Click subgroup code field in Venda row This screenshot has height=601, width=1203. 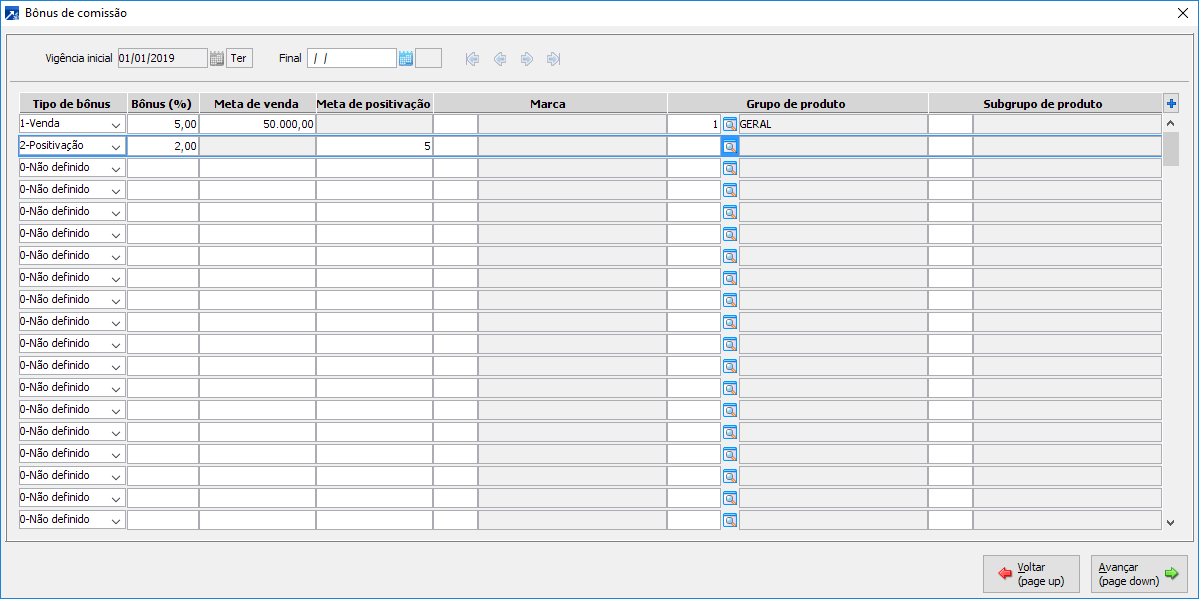click(x=950, y=124)
